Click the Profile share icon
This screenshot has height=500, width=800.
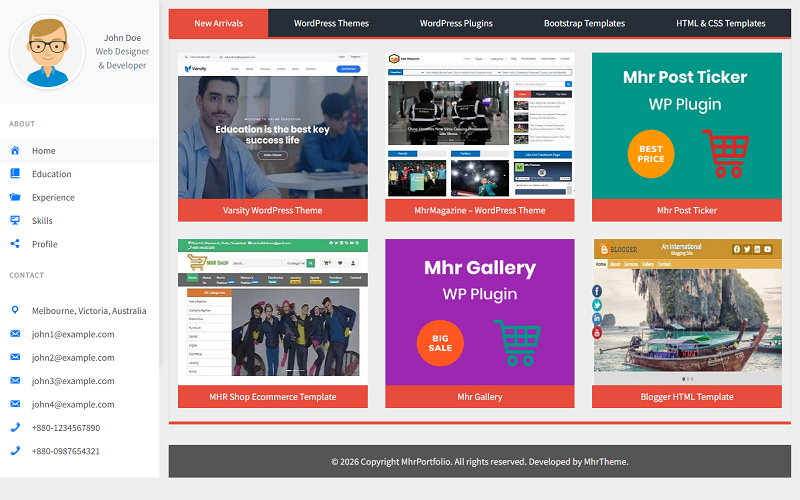tap(15, 244)
